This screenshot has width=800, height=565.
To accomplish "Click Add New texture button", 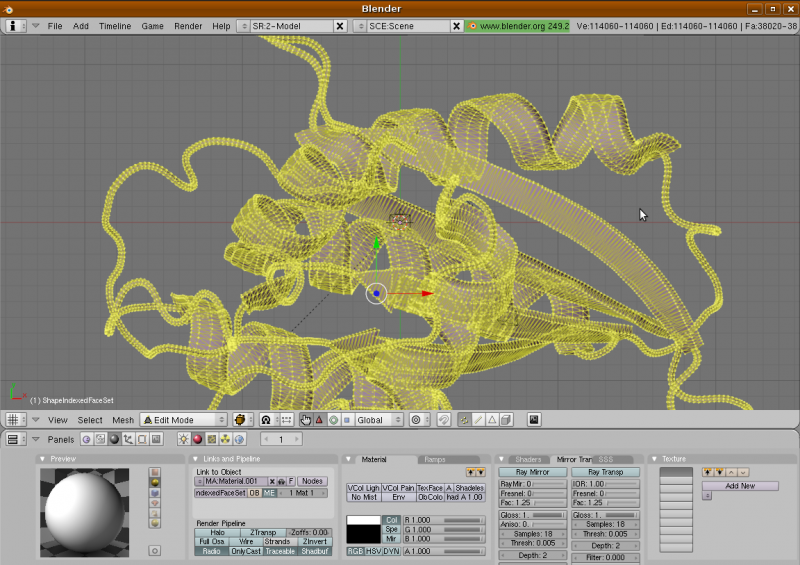I will click(739, 485).
